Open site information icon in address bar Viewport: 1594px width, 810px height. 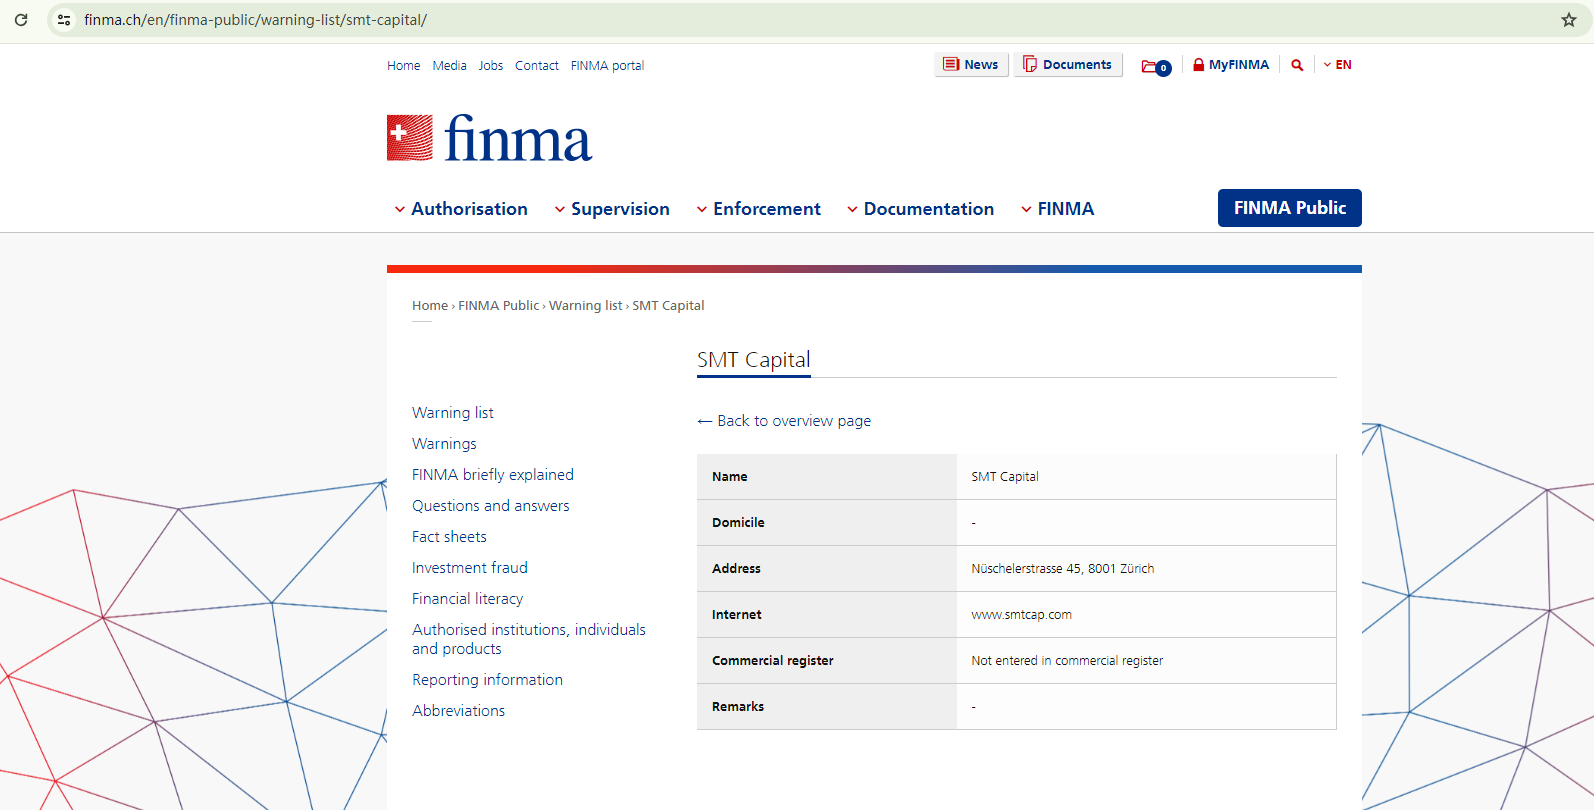pyautogui.click(x=64, y=20)
